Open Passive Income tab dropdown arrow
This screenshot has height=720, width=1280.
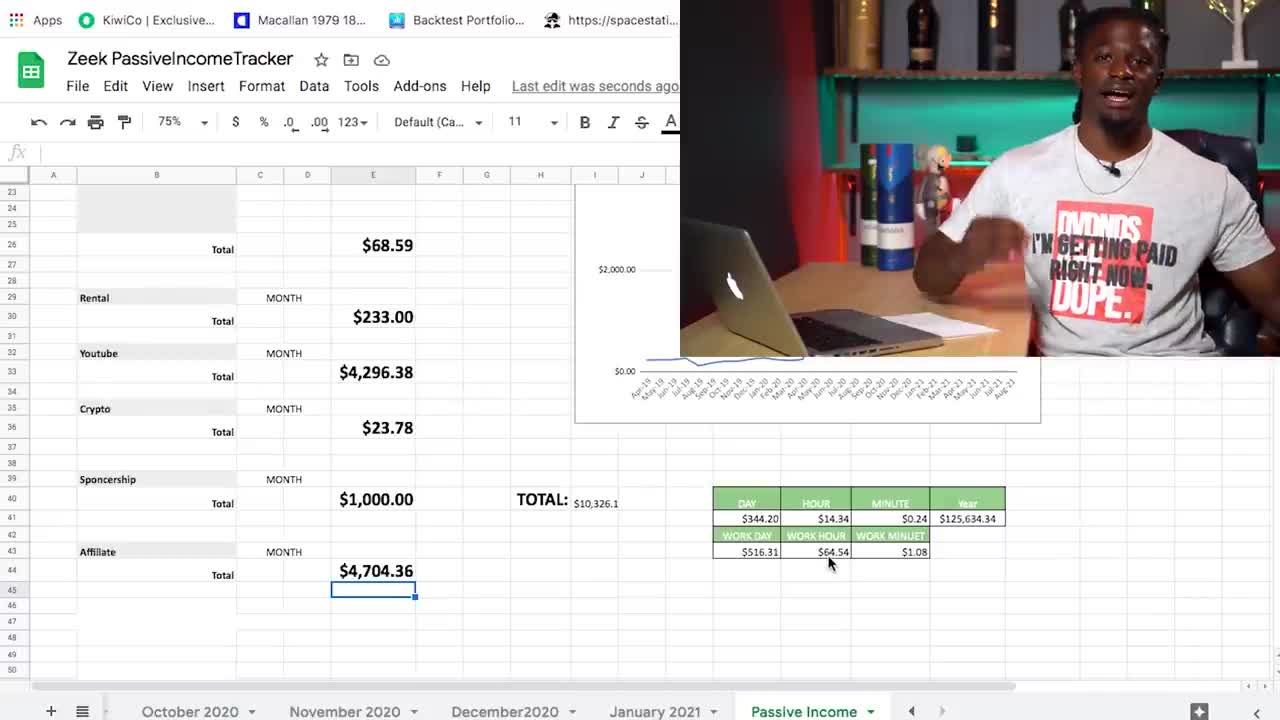coord(871,712)
